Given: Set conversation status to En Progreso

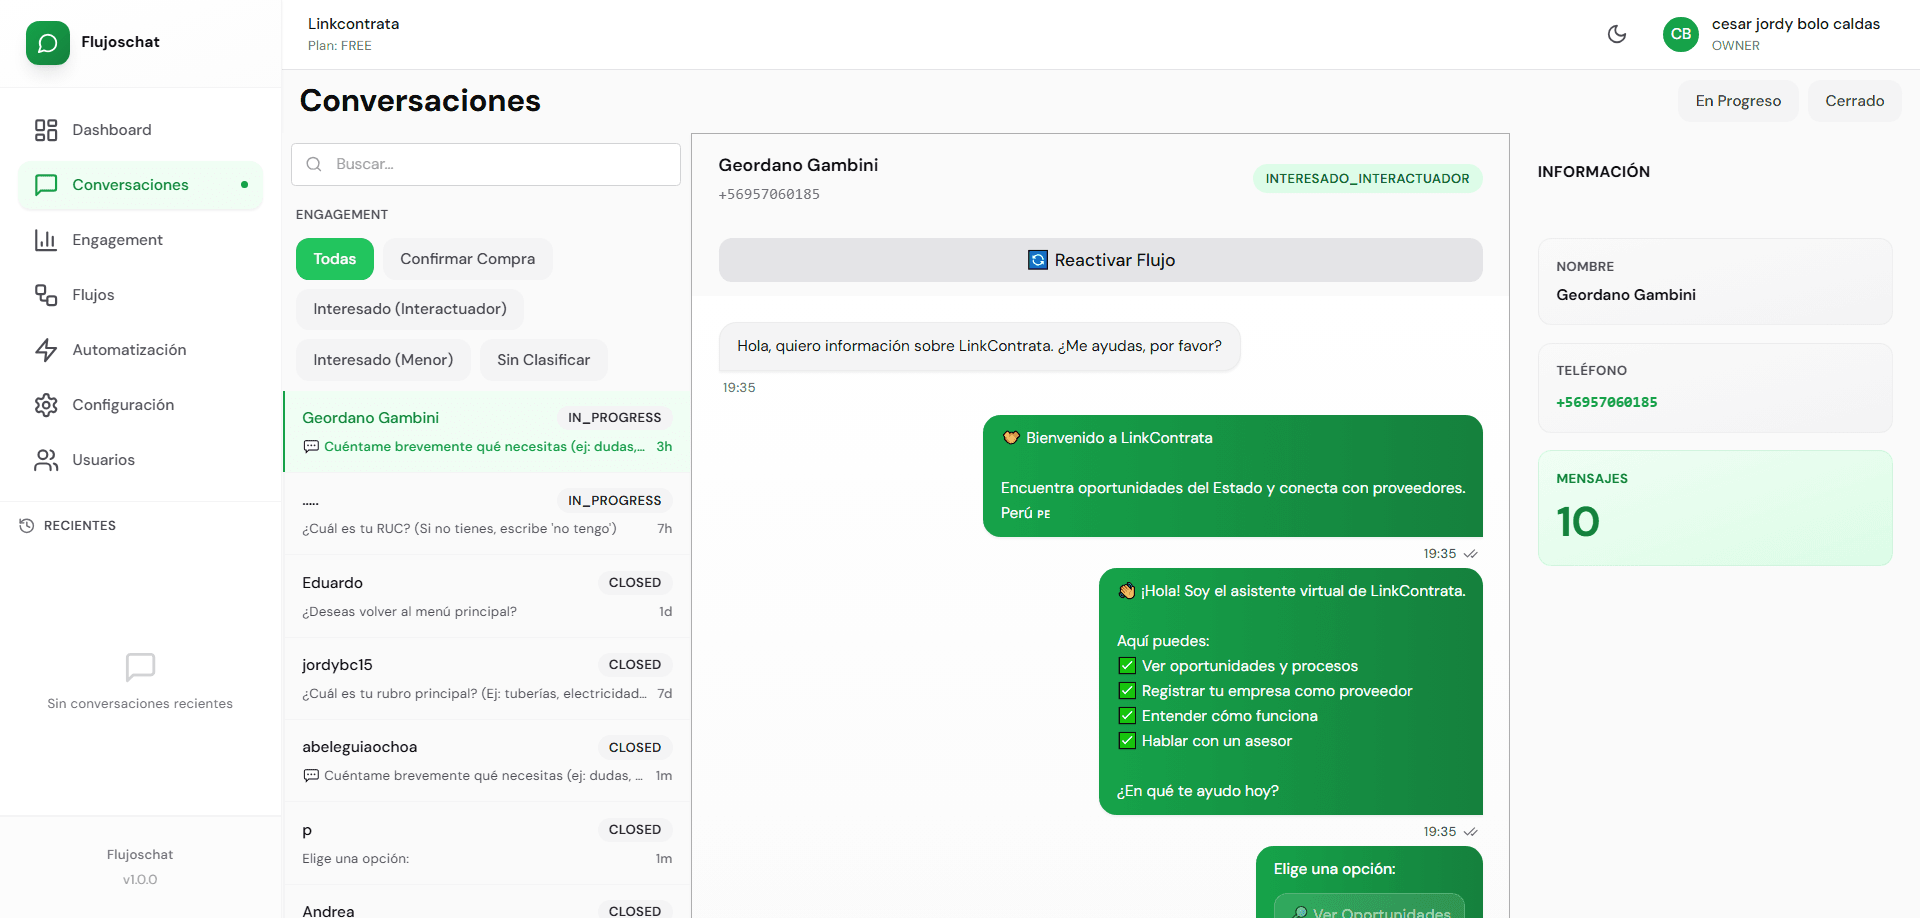Looking at the screenshot, I should tap(1738, 101).
